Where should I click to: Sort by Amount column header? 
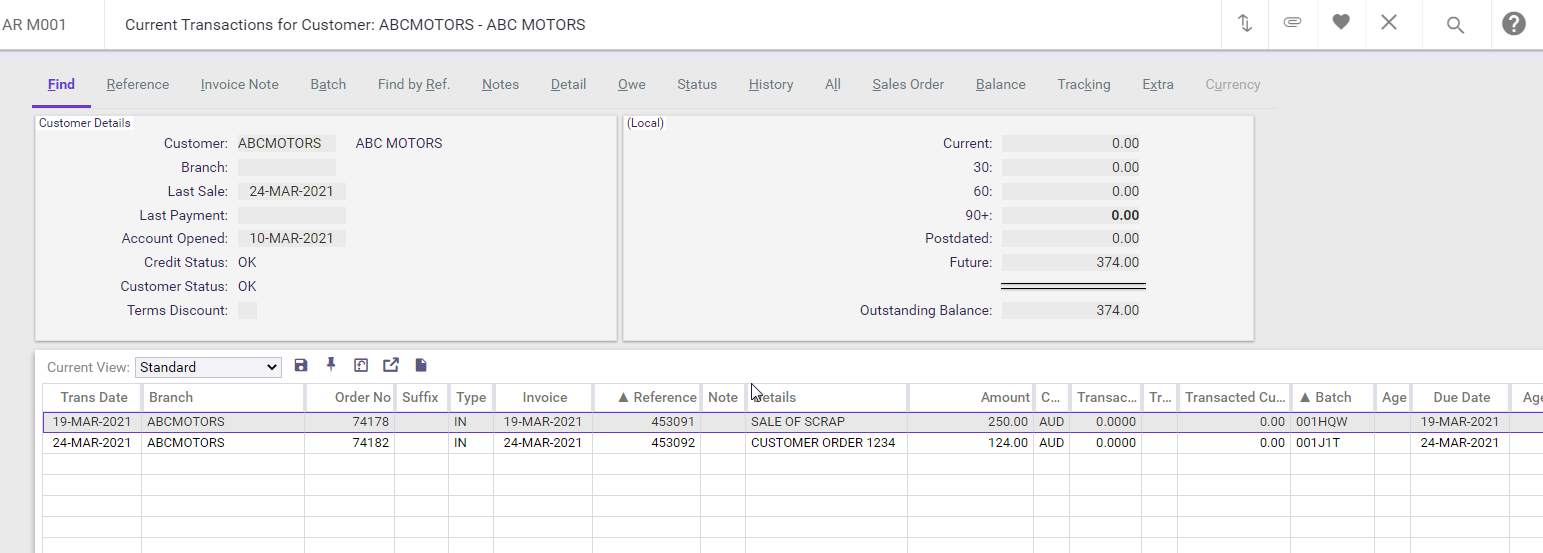(x=971, y=397)
